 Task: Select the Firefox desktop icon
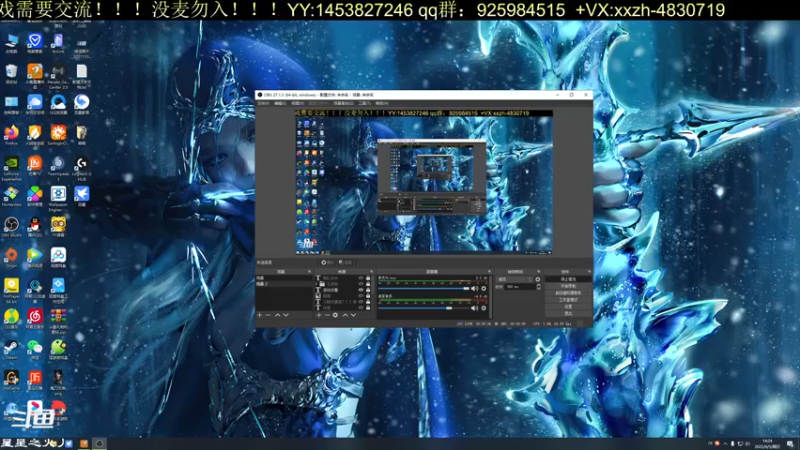click(x=11, y=135)
